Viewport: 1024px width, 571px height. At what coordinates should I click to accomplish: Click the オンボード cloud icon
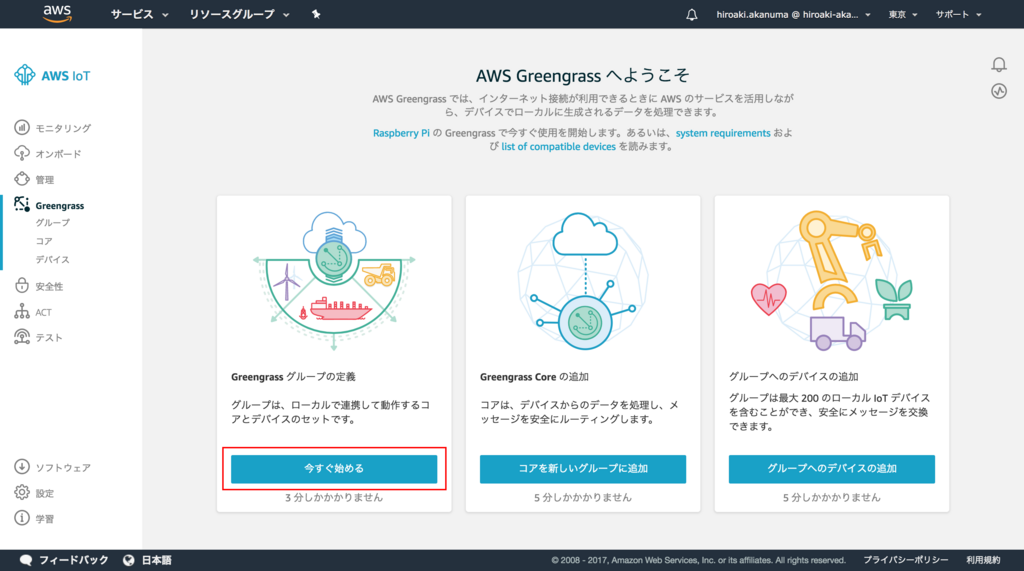pos(22,153)
